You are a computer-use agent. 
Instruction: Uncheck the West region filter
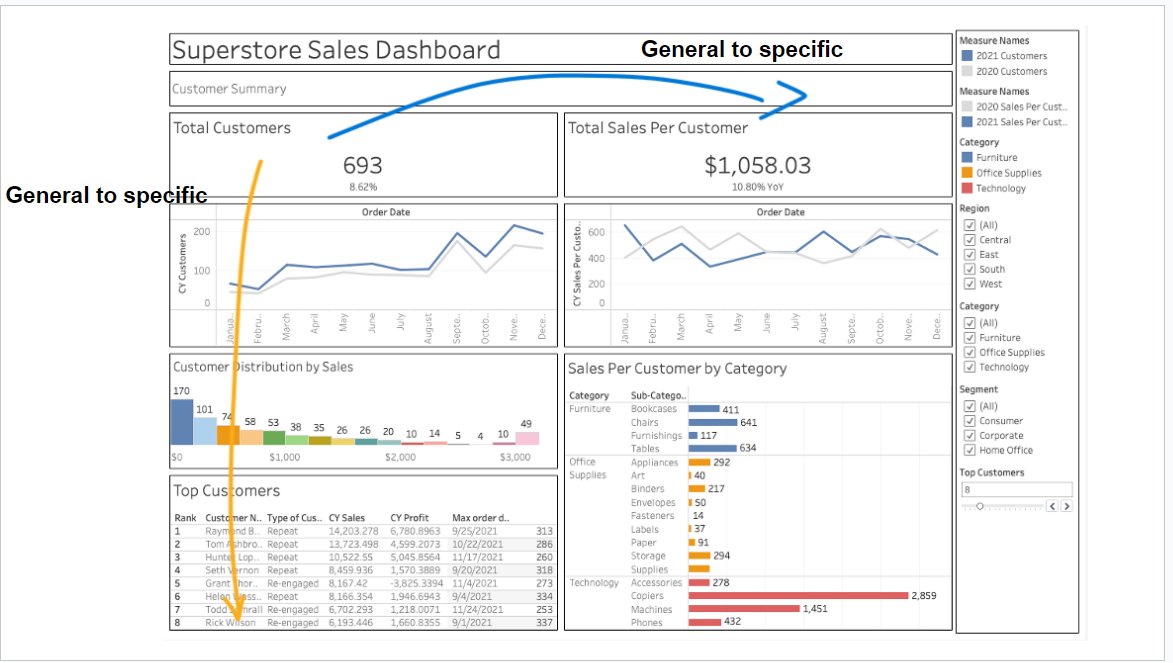[970, 284]
